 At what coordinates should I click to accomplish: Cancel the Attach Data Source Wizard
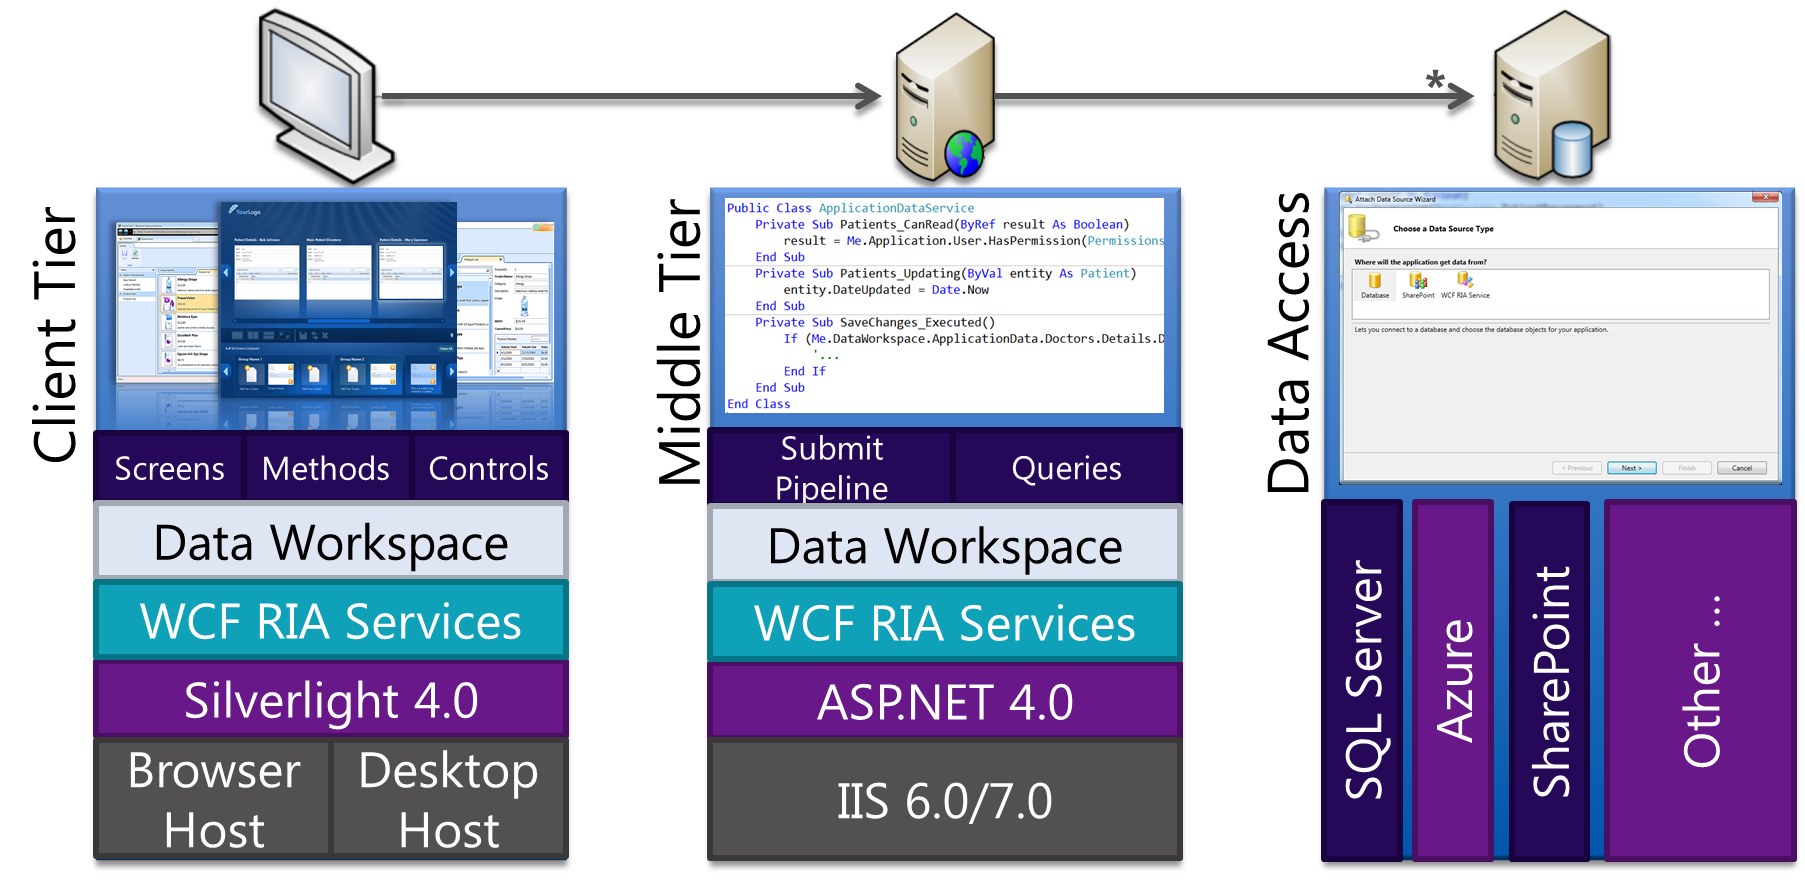pos(1741,468)
